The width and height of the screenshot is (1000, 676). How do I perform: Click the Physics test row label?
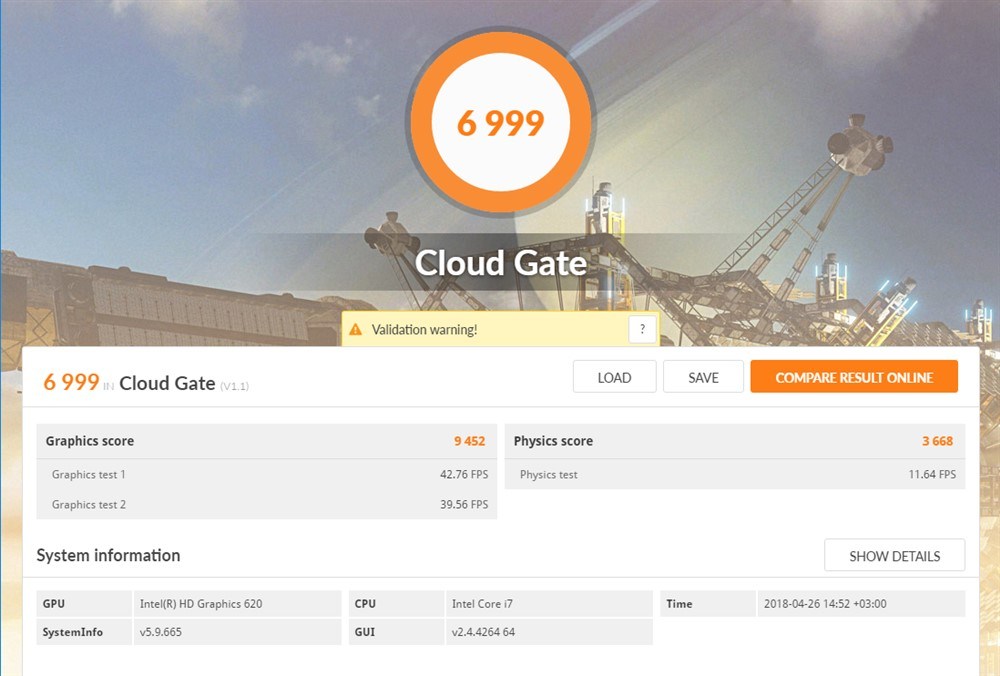tap(549, 474)
